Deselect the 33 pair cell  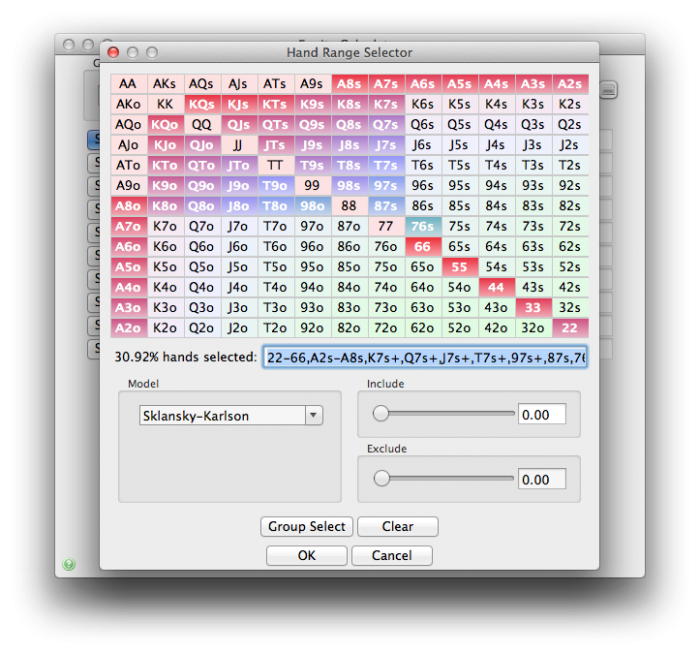click(533, 308)
